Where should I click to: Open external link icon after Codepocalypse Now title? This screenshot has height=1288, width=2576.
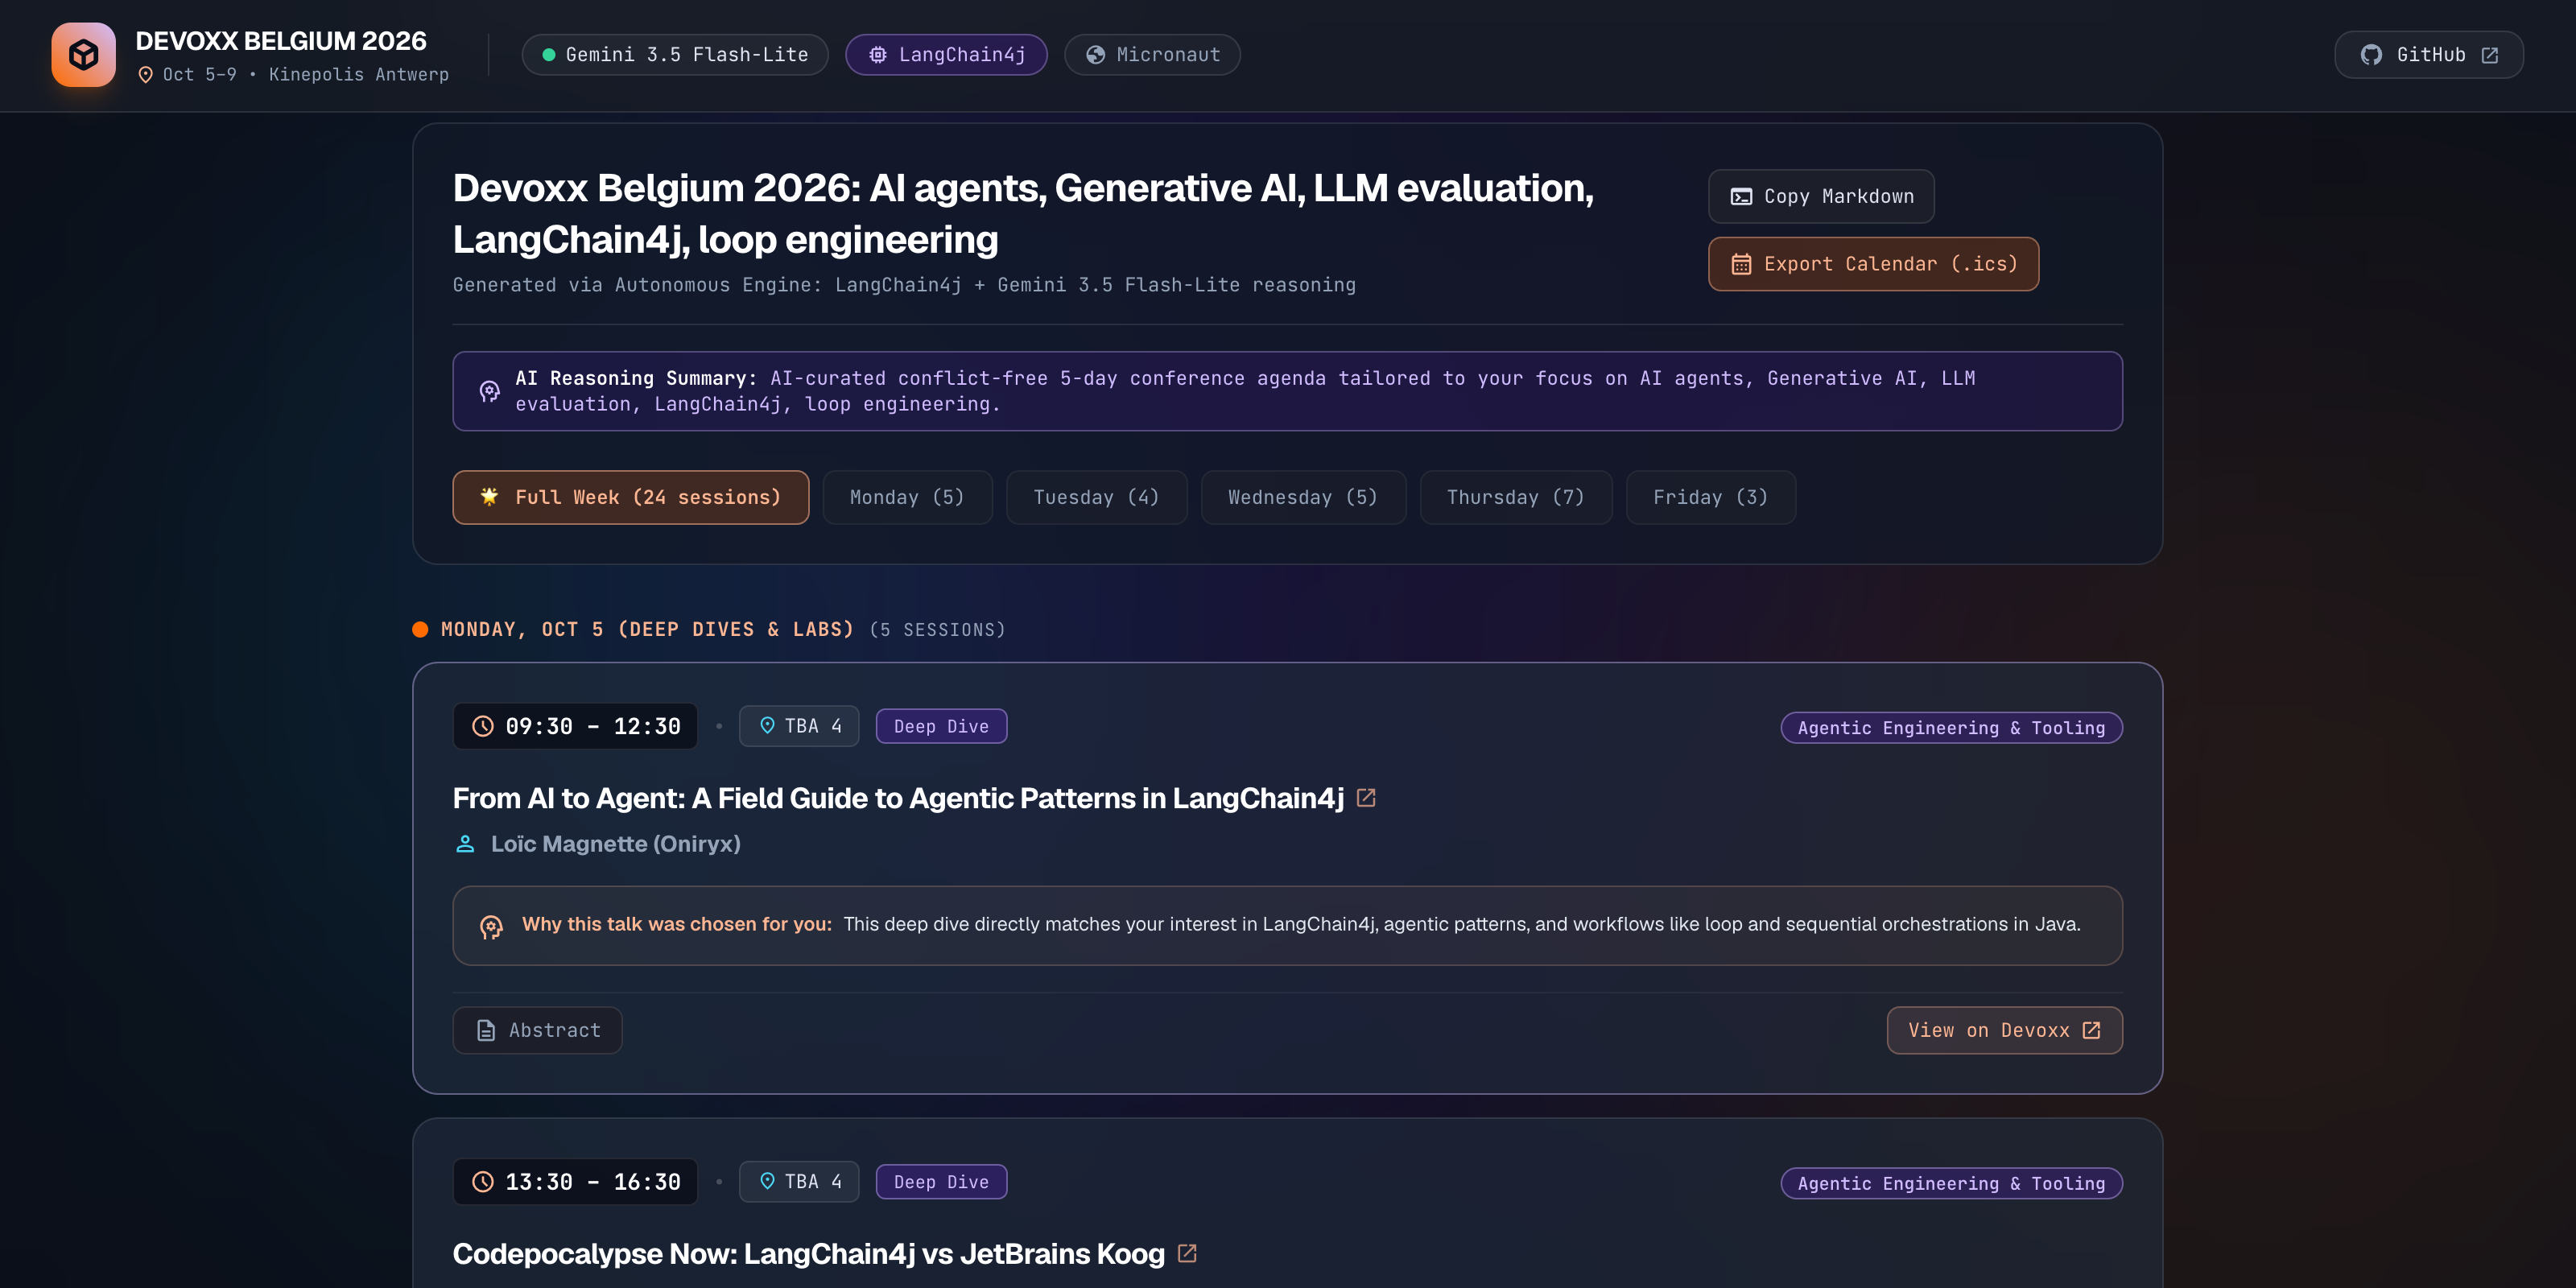(1187, 1254)
